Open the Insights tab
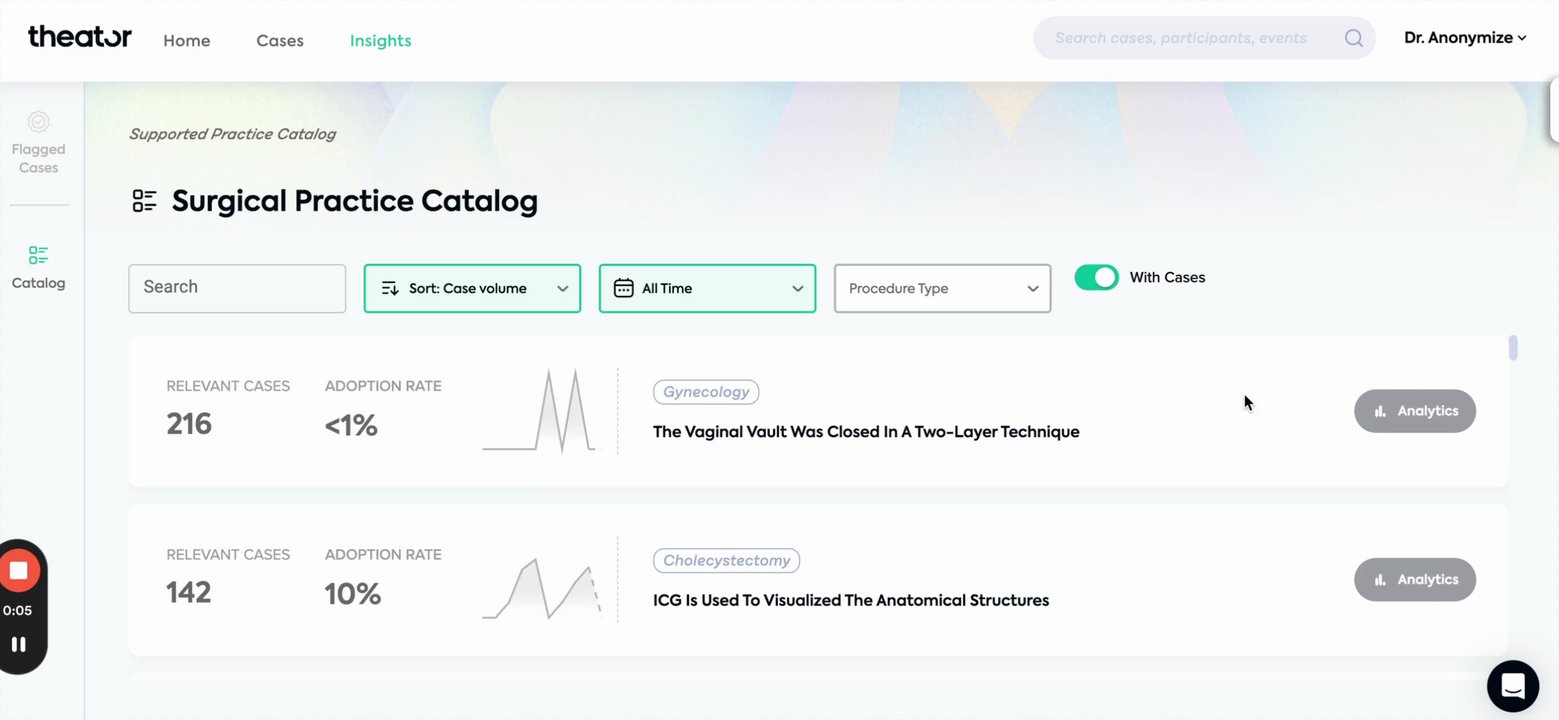Image resolution: width=1559 pixels, height=720 pixels. pyautogui.click(x=380, y=41)
